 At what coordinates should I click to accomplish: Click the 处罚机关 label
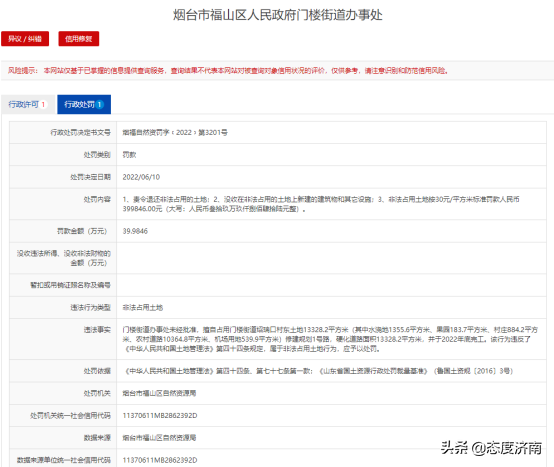click(97, 393)
